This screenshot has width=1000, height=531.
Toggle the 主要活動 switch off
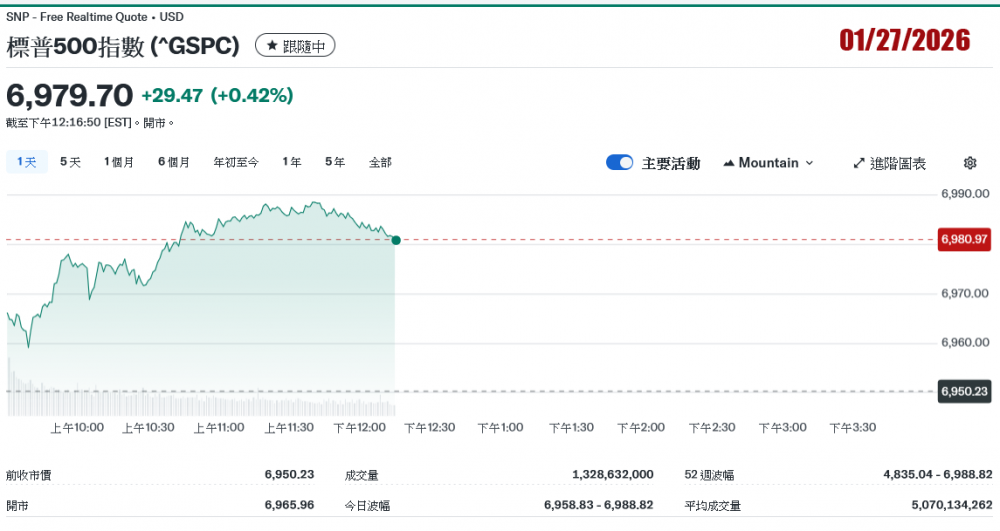coord(620,163)
